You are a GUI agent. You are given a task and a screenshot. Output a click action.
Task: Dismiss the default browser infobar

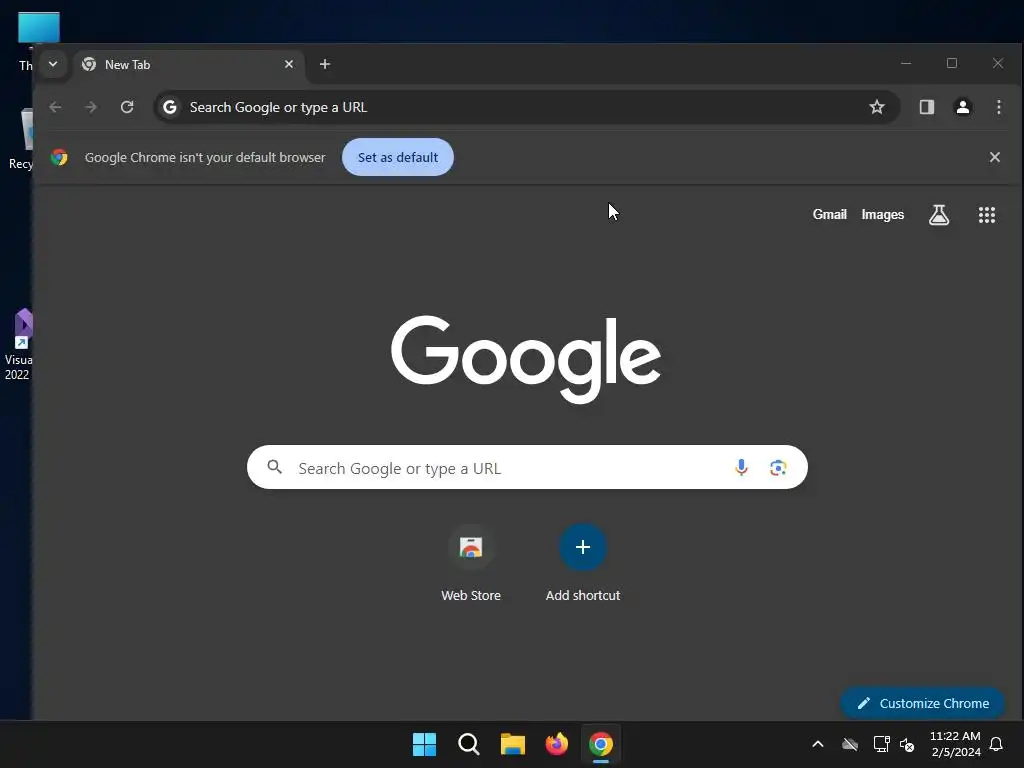995,157
